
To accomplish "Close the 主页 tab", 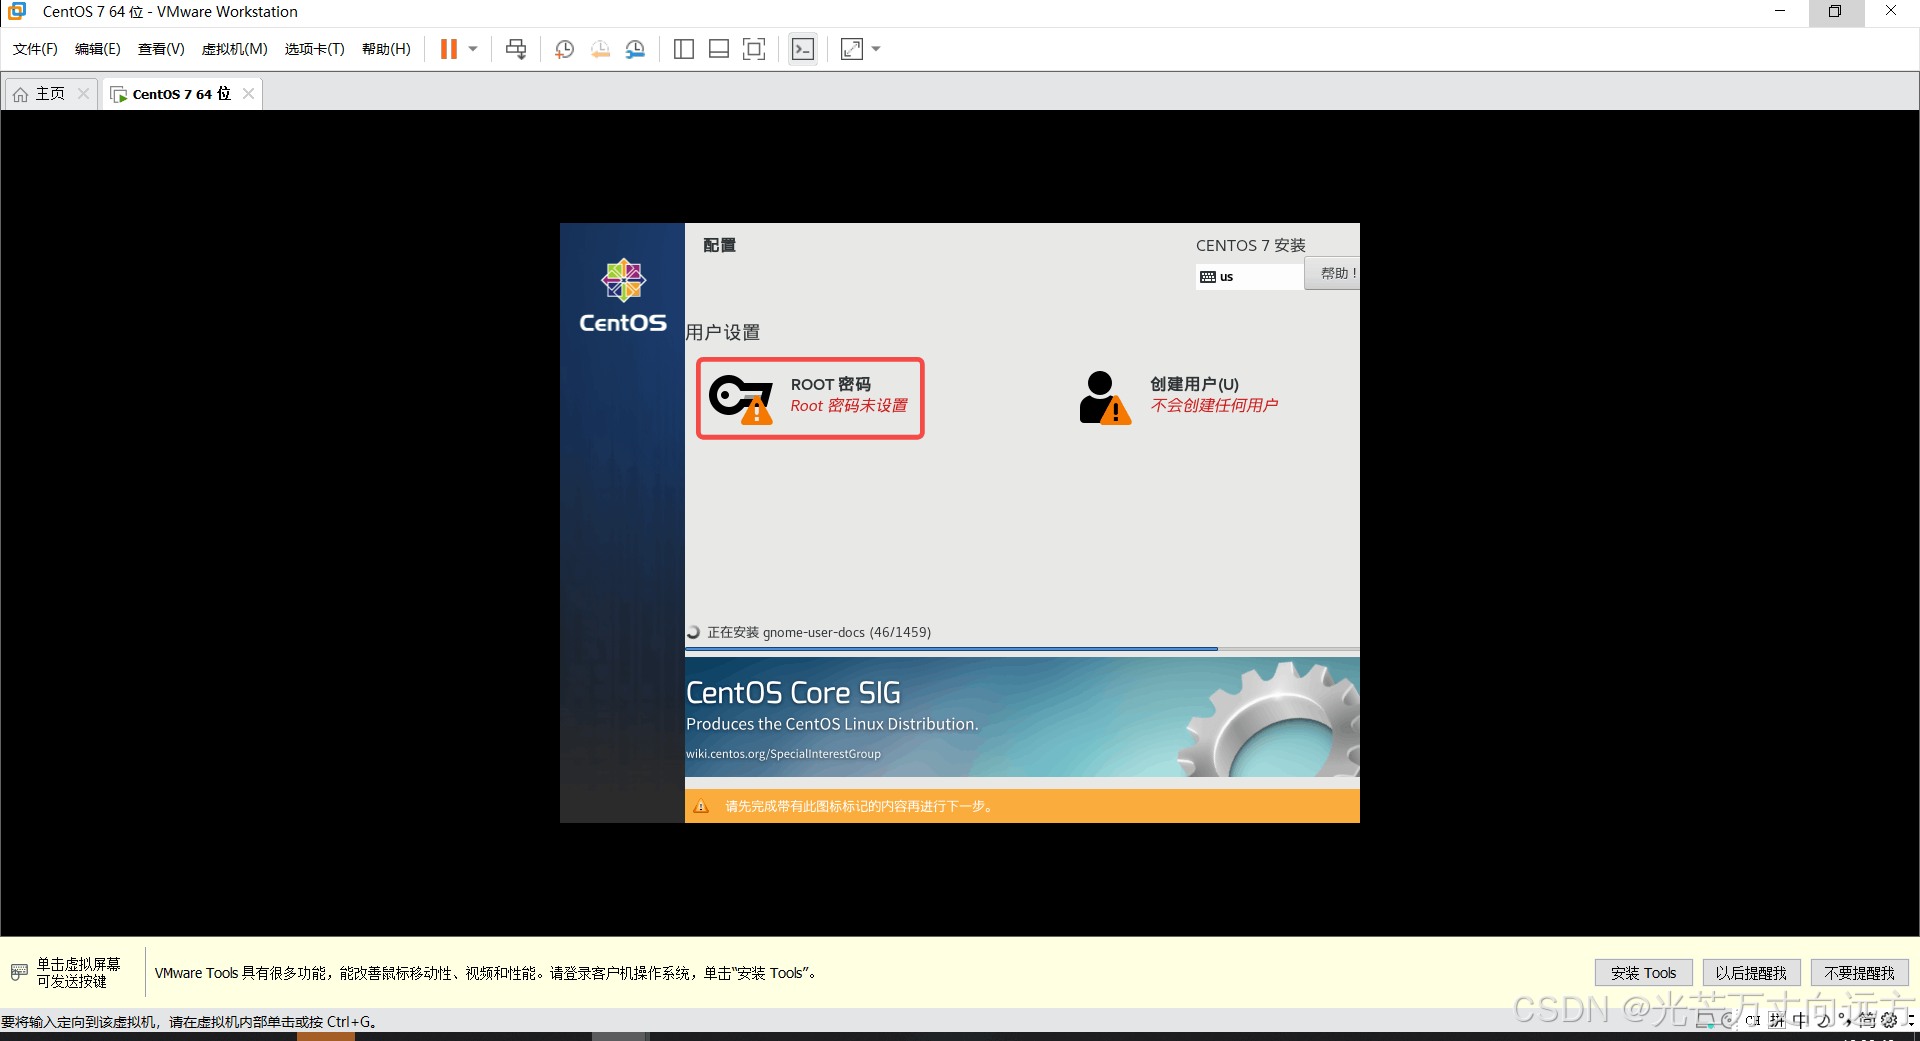I will pos(84,93).
